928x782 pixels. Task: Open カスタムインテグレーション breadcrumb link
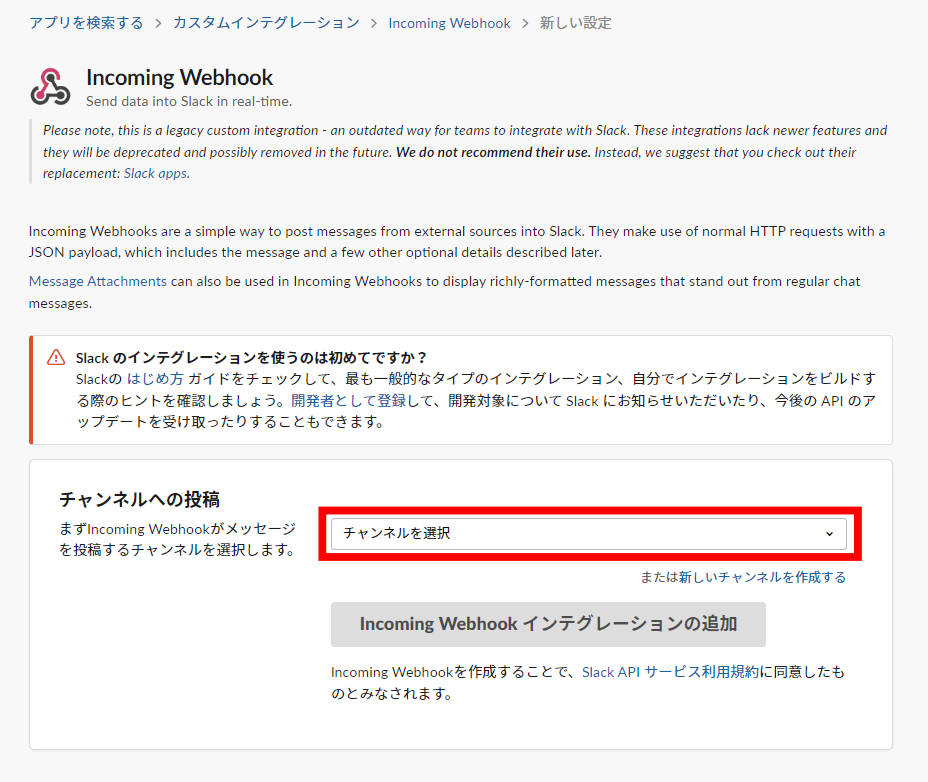pos(266,23)
